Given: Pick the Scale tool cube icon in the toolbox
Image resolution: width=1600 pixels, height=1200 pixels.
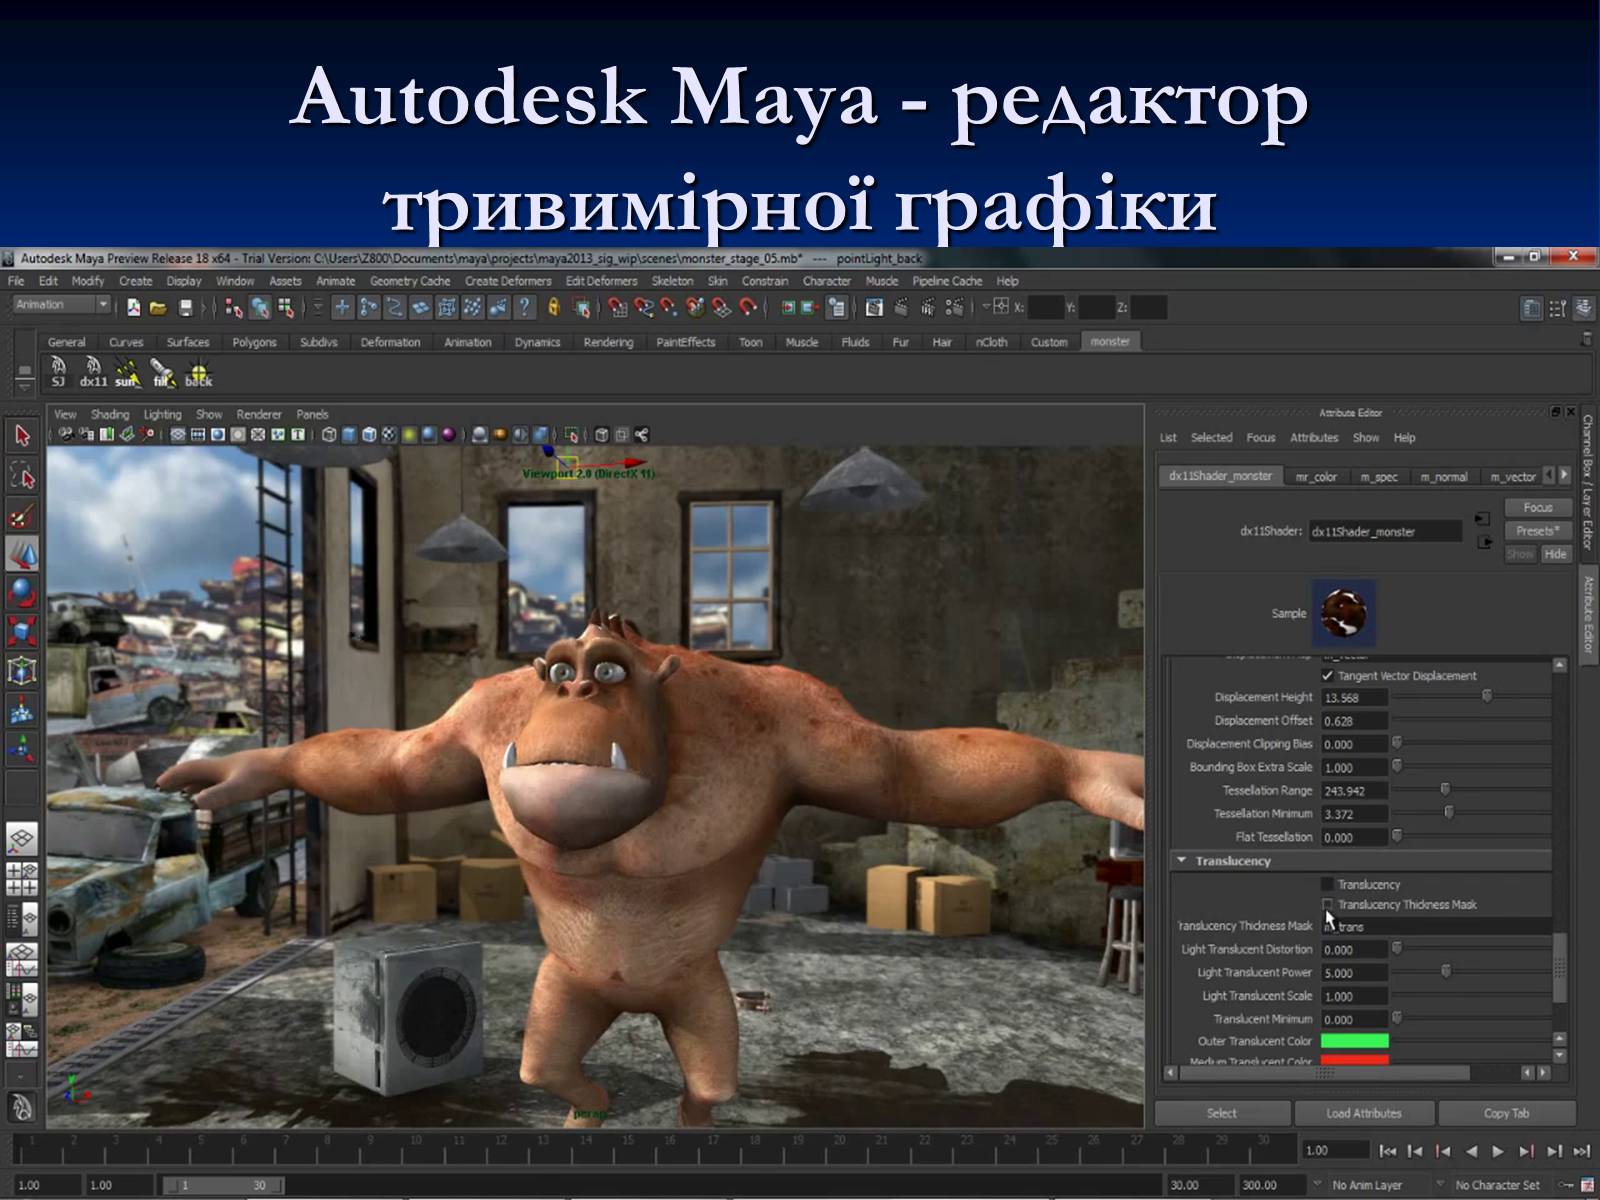Looking at the screenshot, I should (x=22, y=631).
